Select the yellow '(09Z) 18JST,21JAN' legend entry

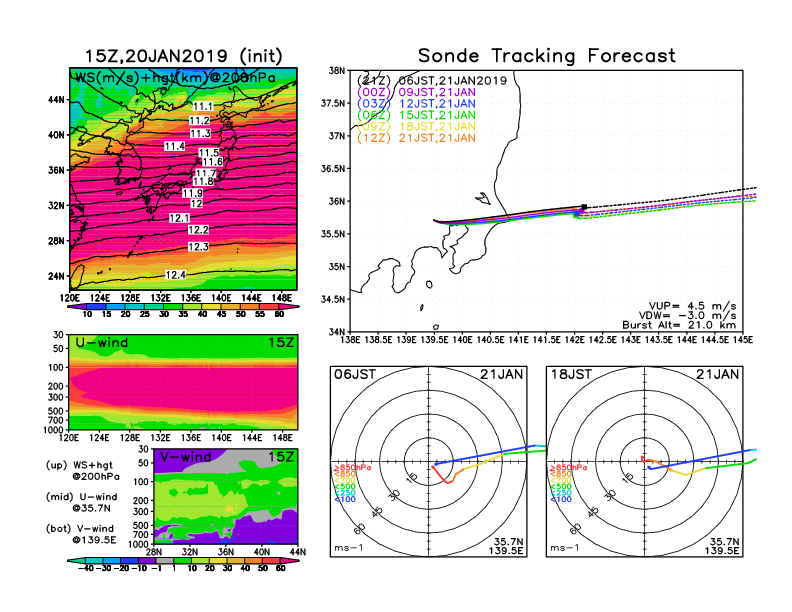pyautogui.click(x=416, y=127)
